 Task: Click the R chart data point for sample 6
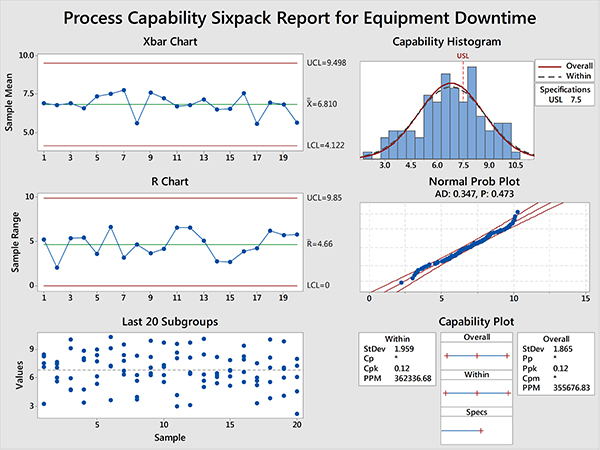111,227
